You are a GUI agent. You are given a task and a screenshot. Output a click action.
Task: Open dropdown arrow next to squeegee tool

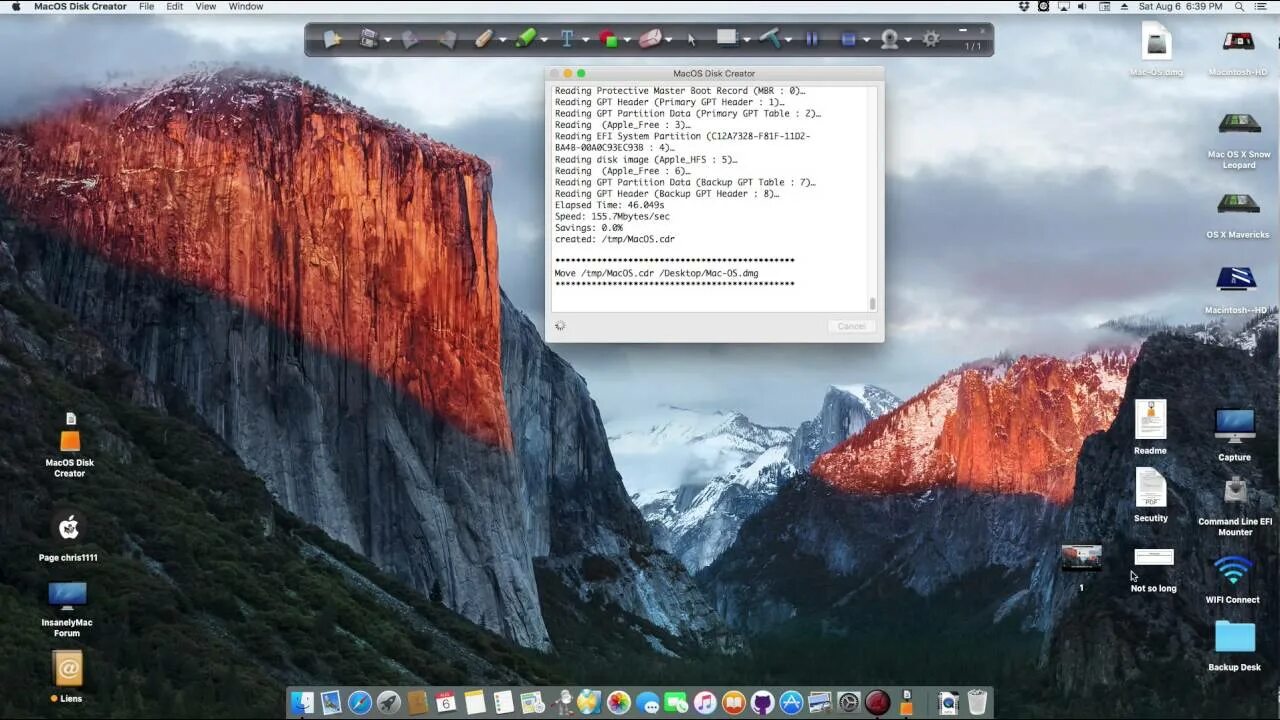(x=788, y=41)
